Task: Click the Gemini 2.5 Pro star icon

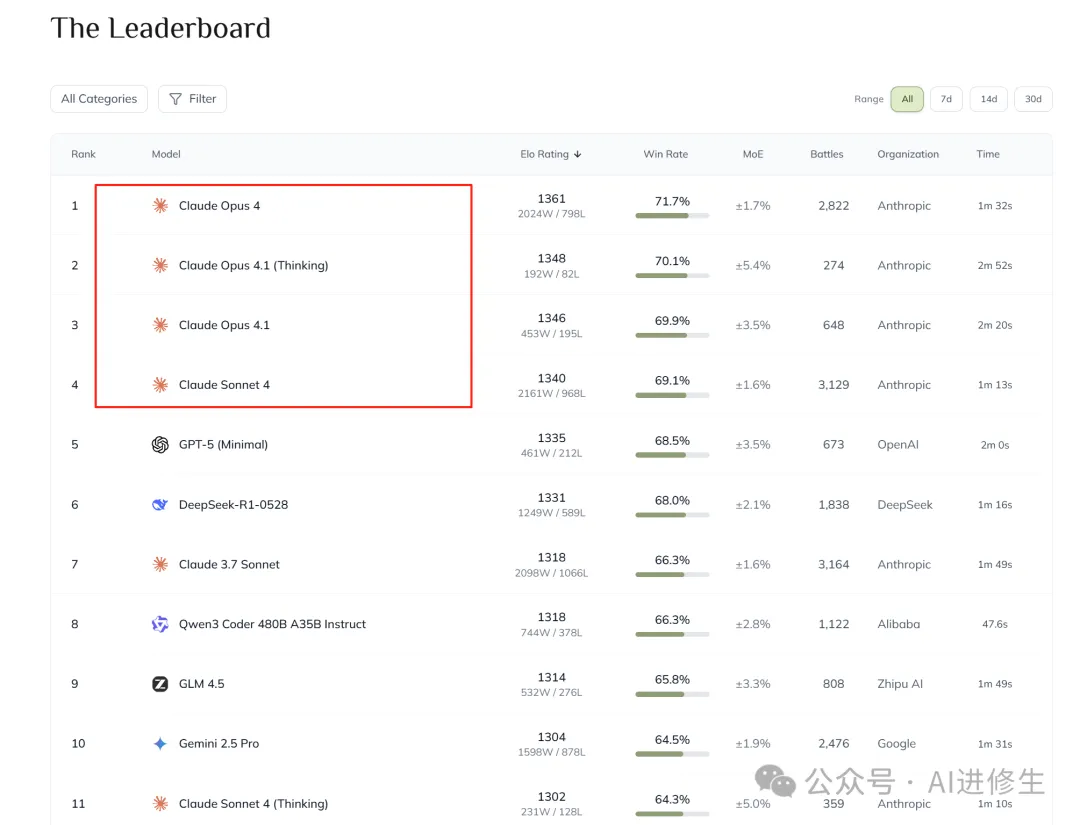Action: pyautogui.click(x=160, y=744)
